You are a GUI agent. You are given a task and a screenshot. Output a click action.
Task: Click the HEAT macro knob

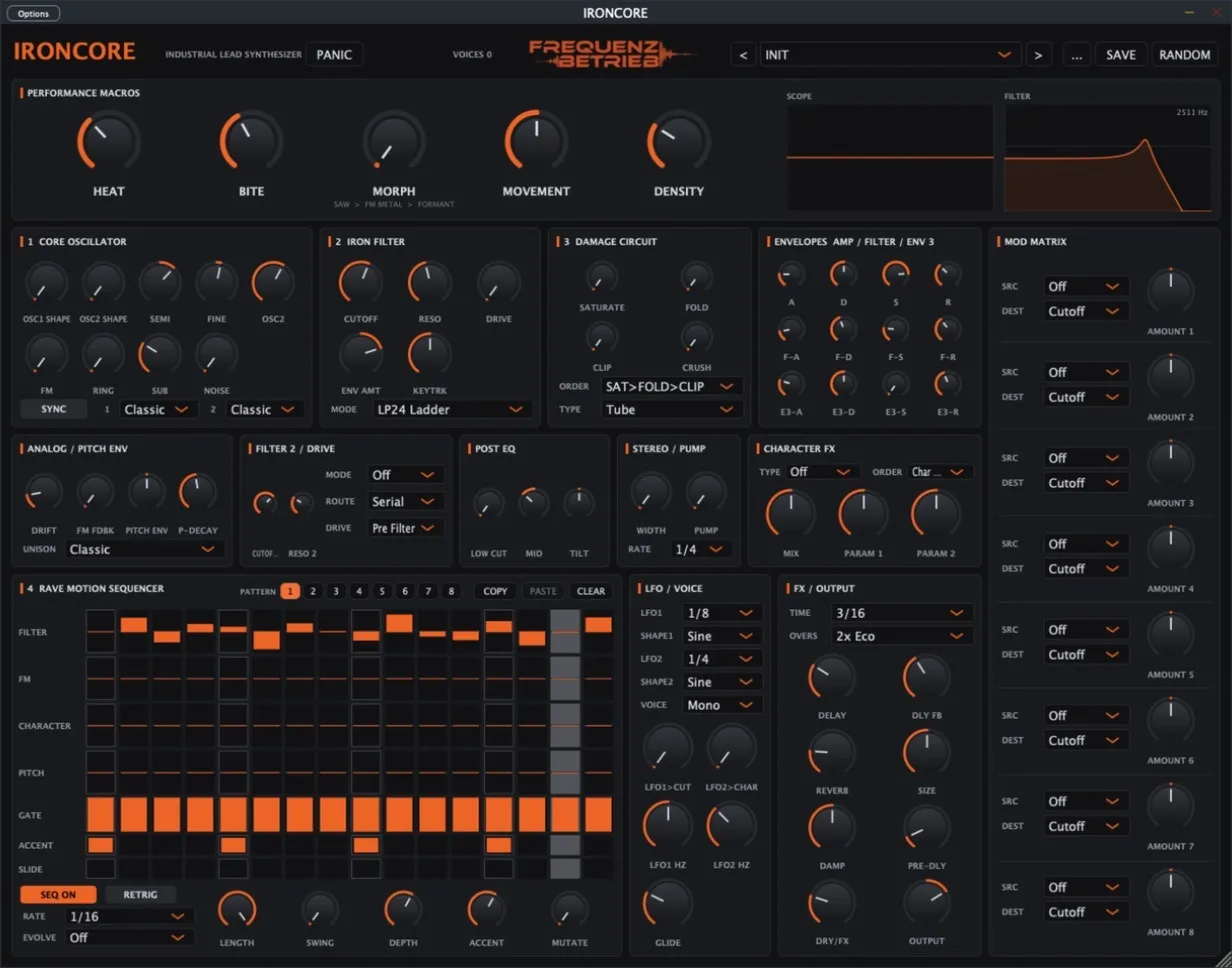[x=109, y=143]
